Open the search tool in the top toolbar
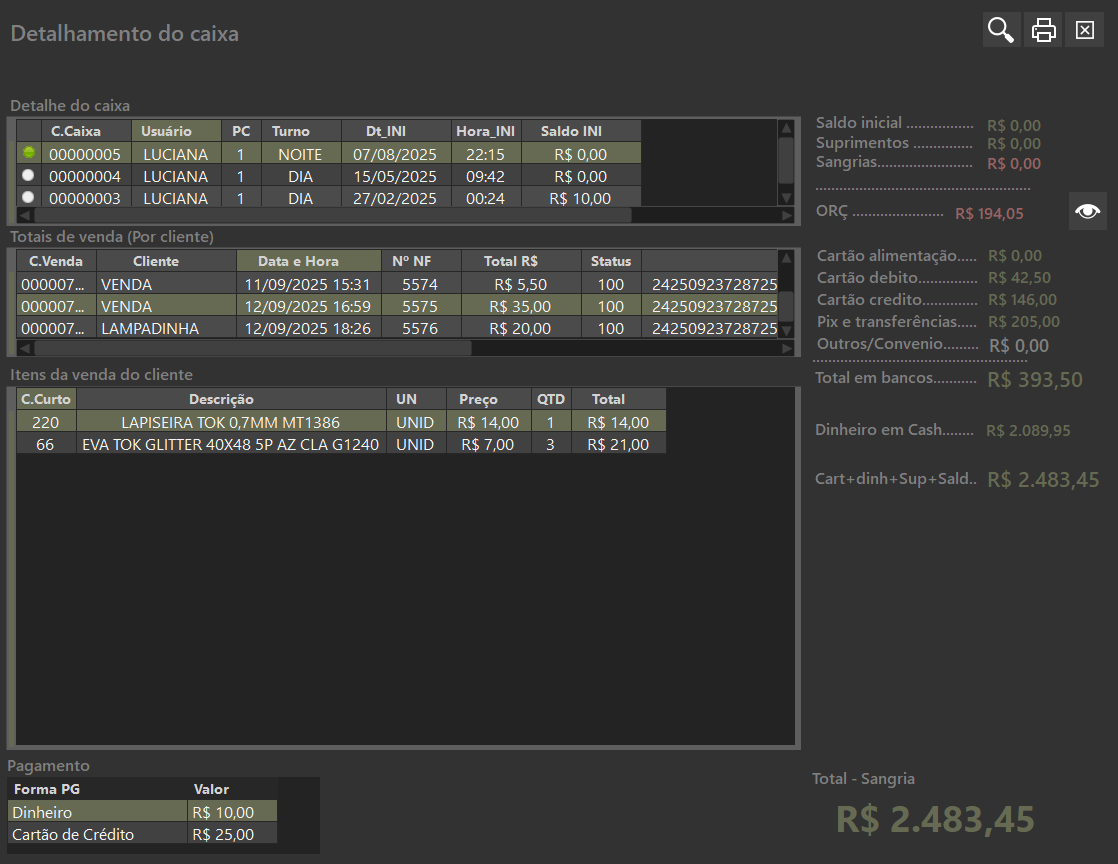This screenshot has width=1118, height=864. pos(1000,29)
